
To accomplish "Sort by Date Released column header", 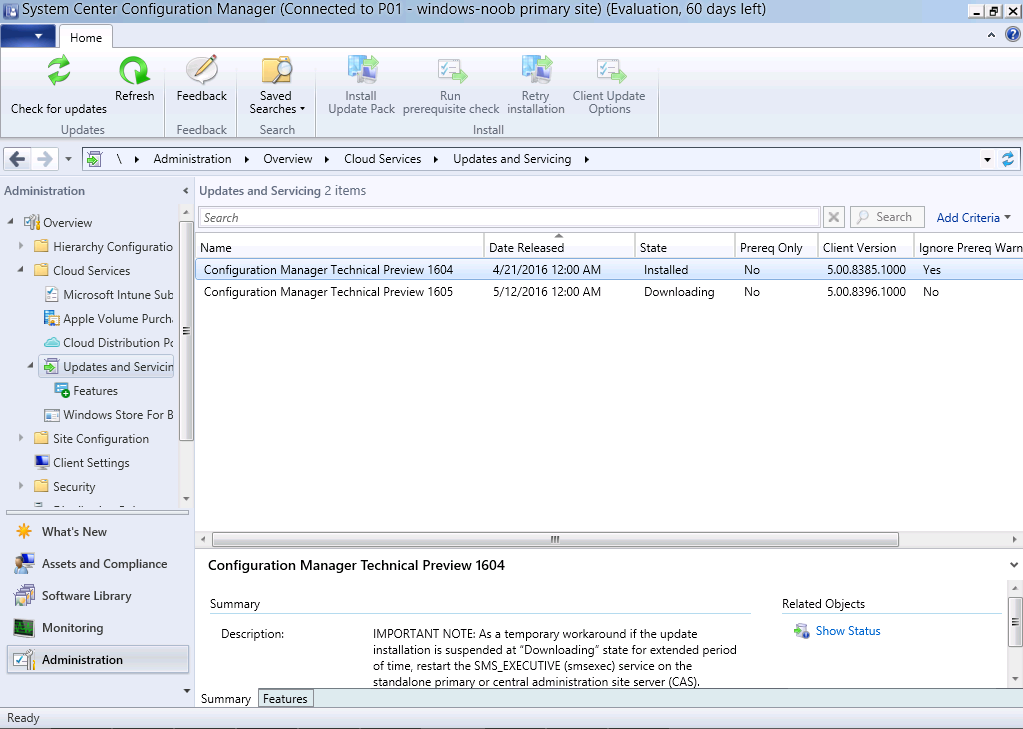I will pos(559,247).
